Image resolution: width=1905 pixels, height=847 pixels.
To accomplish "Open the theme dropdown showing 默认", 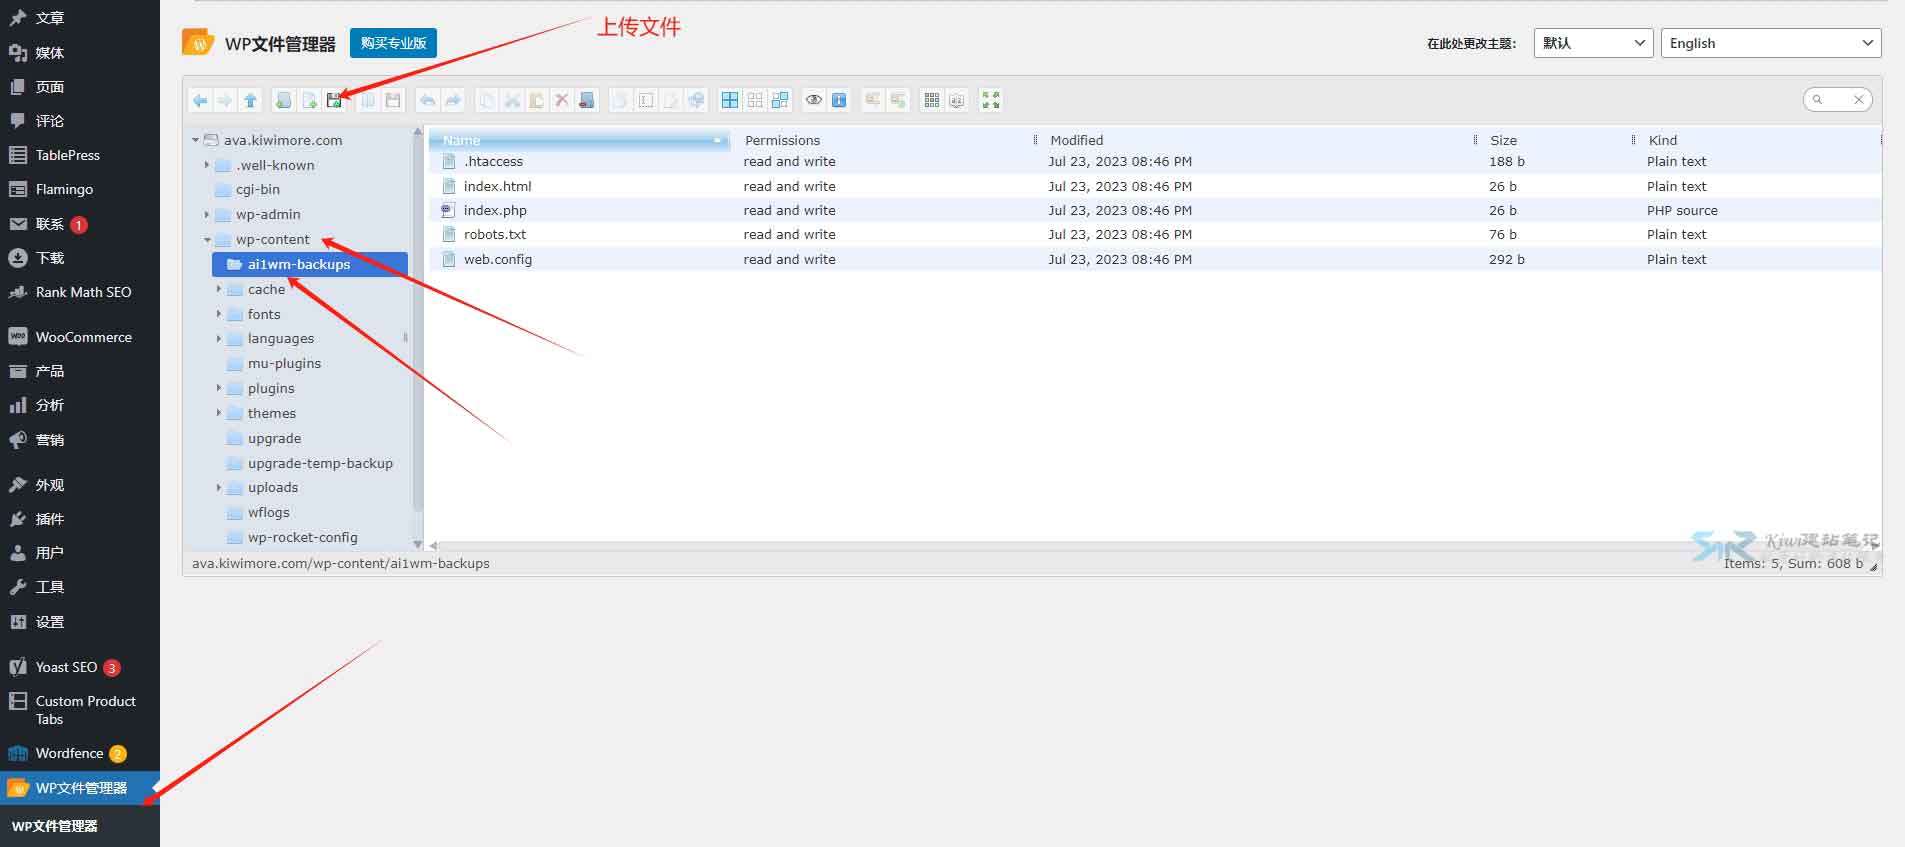I will tap(1593, 43).
